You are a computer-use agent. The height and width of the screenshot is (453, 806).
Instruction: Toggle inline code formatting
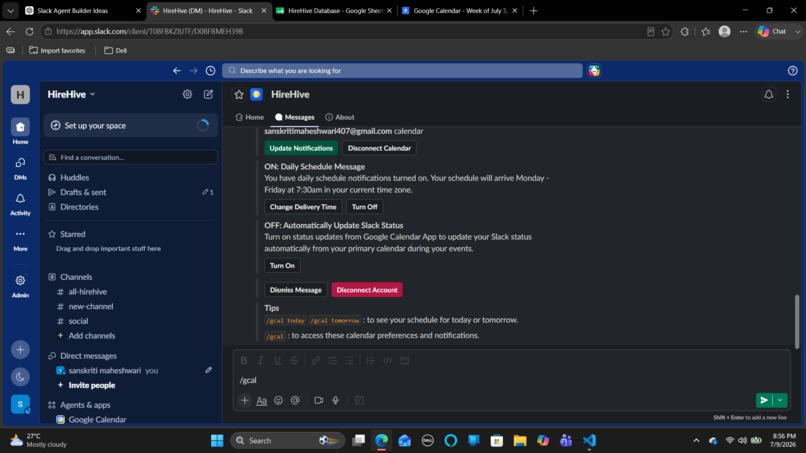tap(388, 360)
